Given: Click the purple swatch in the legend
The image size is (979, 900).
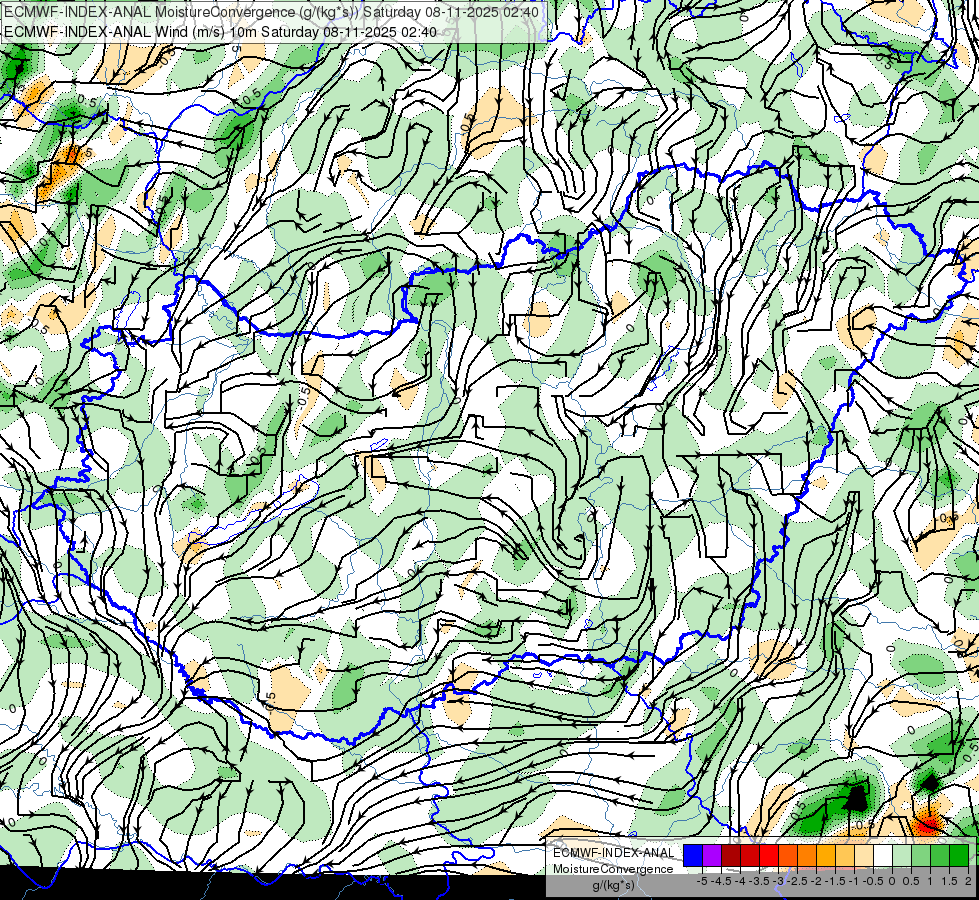Looking at the screenshot, I should pyautogui.click(x=712, y=856).
